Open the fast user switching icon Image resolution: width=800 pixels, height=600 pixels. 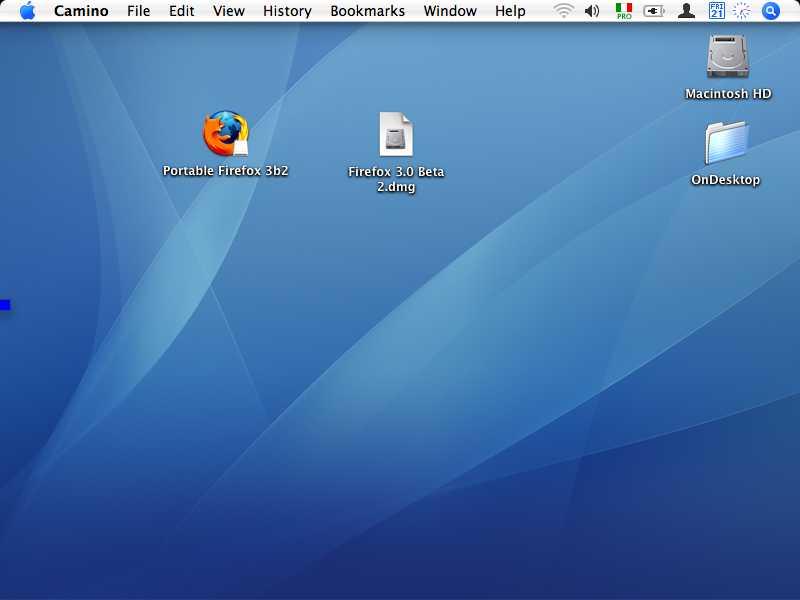685,11
